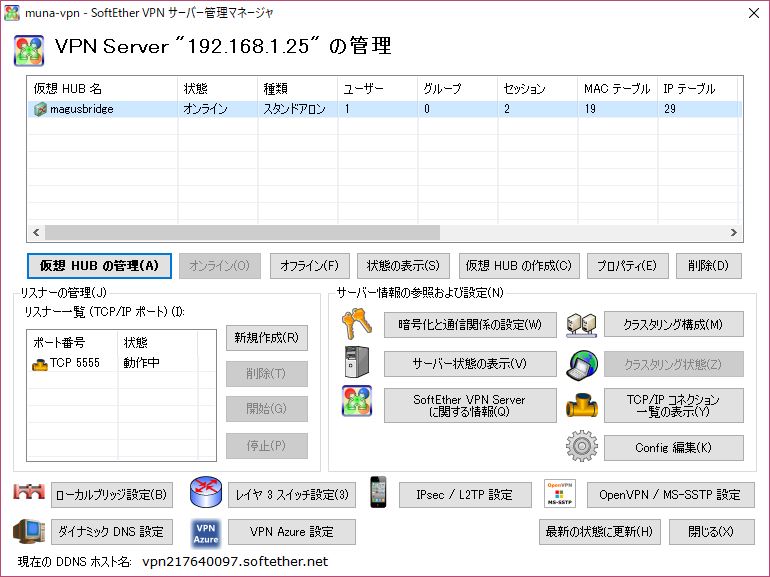Click the セッション column header
The width and height of the screenshot is (770, 577).
tap(536, 89)
